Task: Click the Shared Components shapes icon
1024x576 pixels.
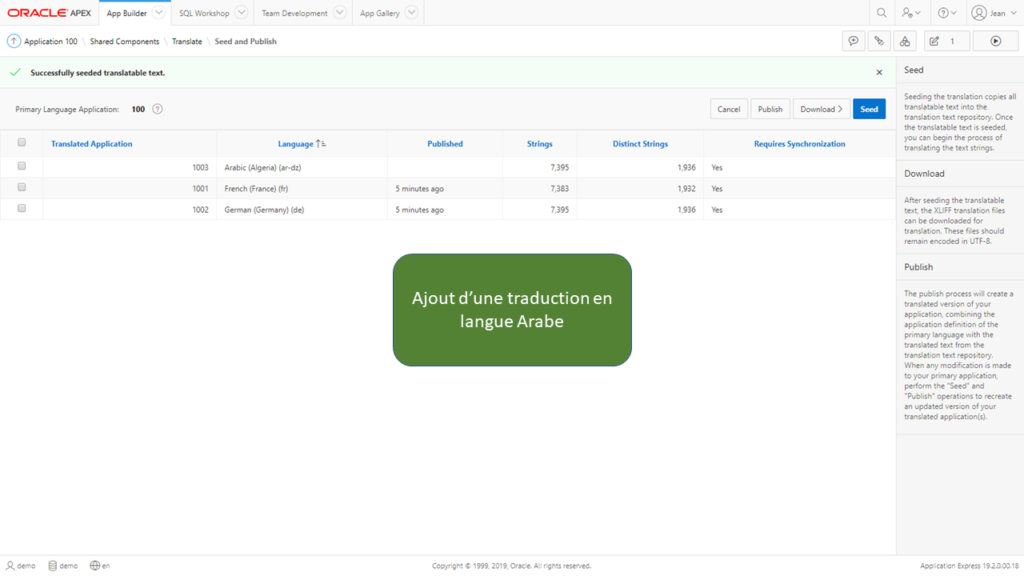Action: pyautogui.click(x=904, y=41)
